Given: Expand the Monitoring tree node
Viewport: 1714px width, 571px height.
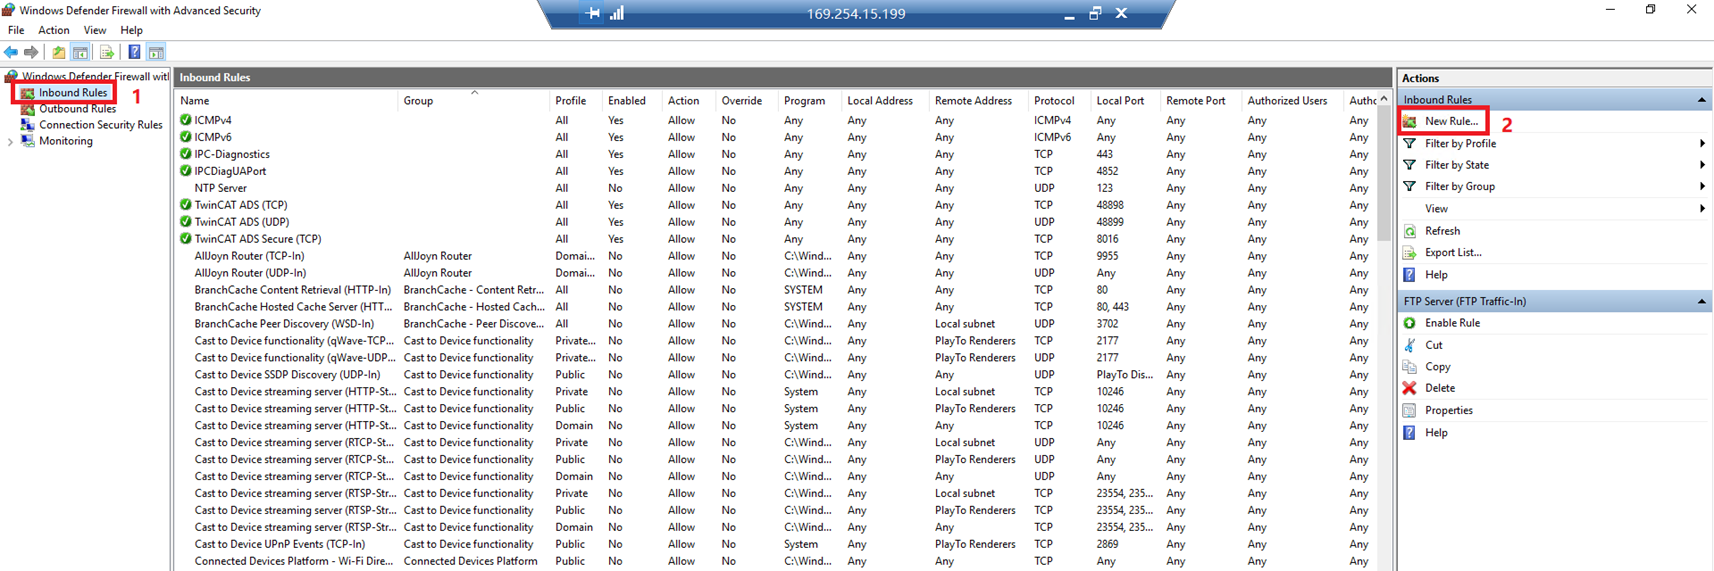Looking at the screenshot, I should [10, 142].
